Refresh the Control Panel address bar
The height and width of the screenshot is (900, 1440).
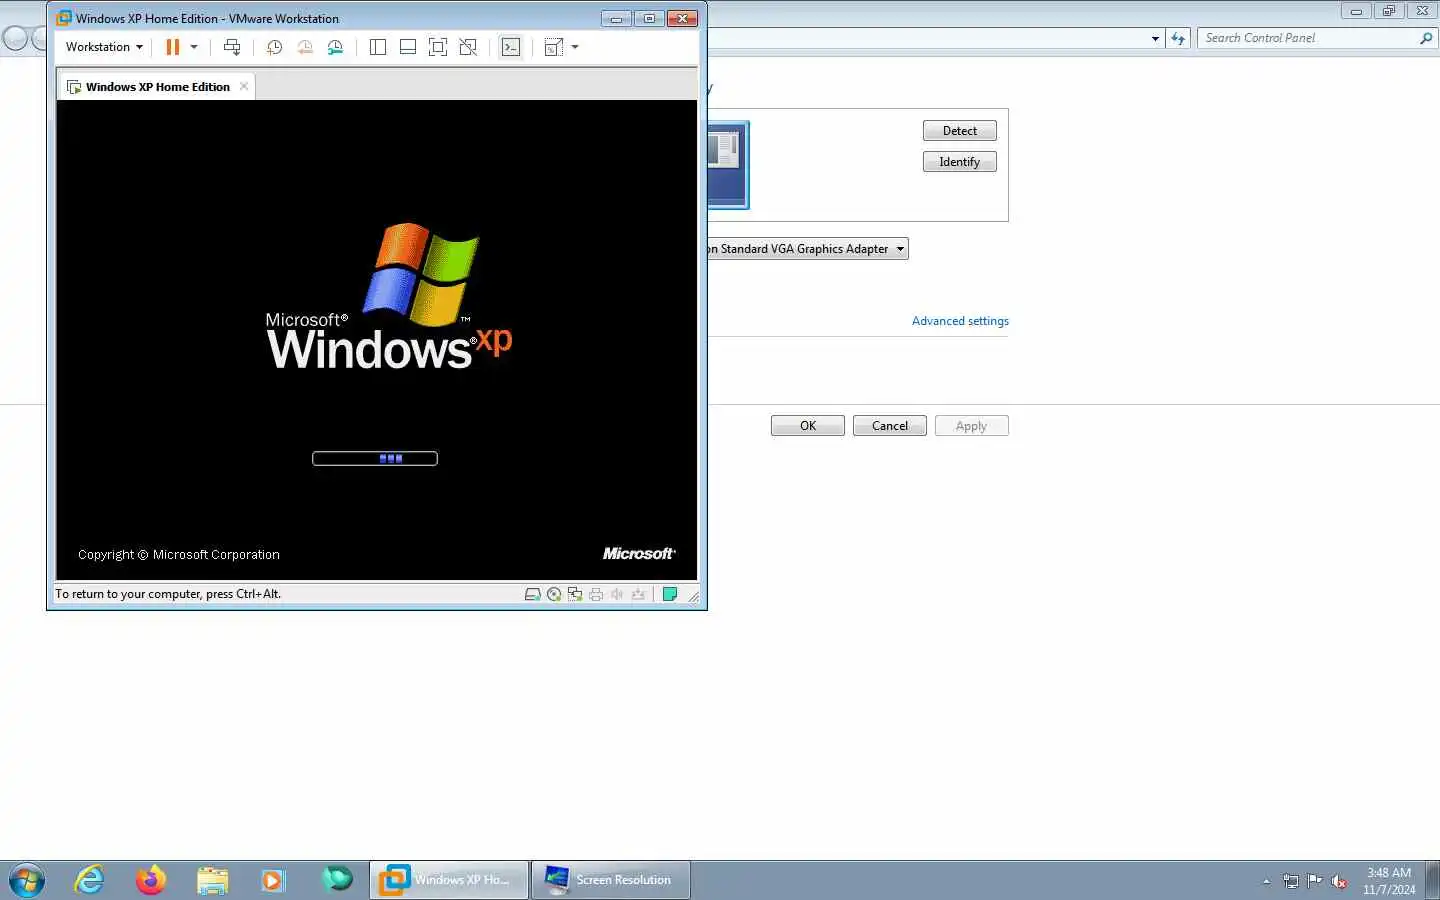point(1179,38)
